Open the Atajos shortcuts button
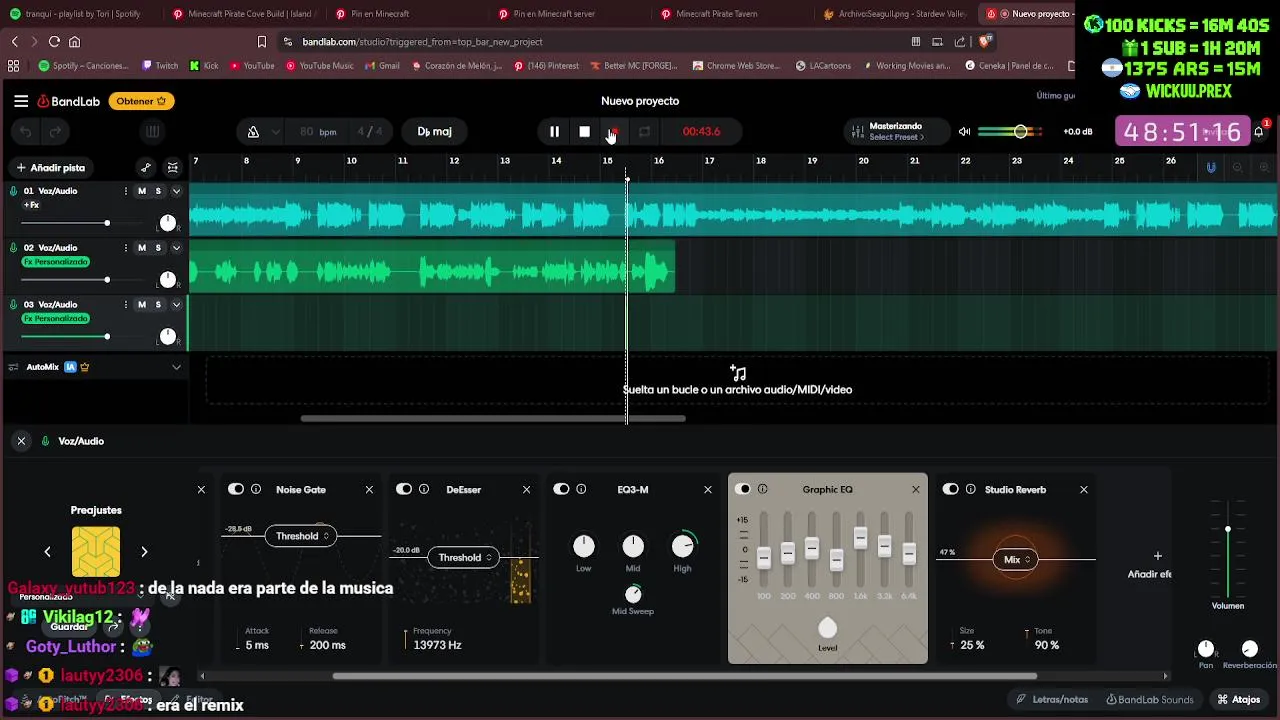This screenshot has height=720, width=1280. pyautogui.click(x=1239, y=699)
